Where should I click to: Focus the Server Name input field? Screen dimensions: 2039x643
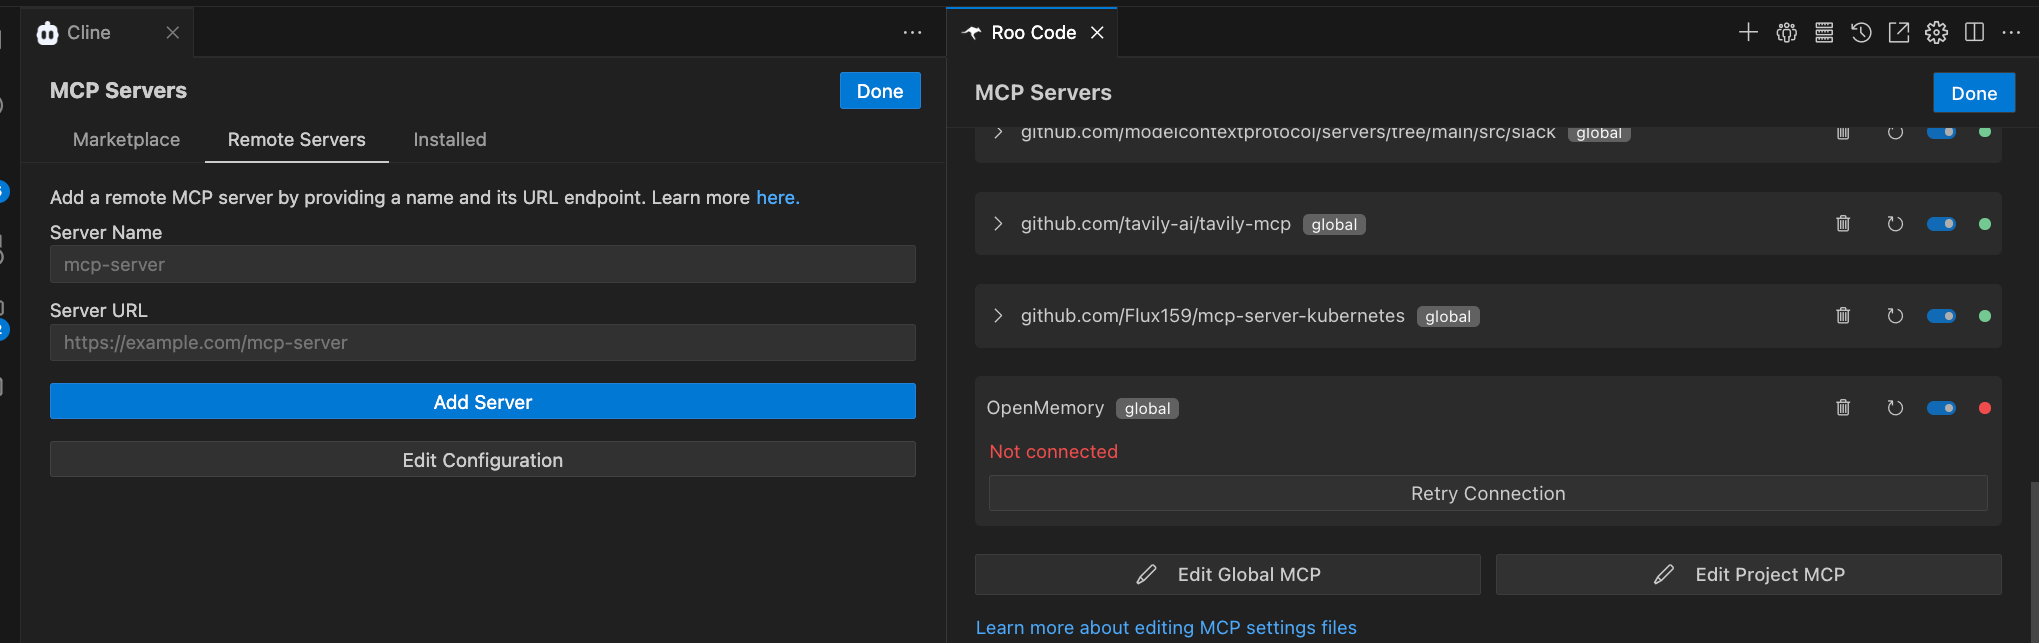483,264
